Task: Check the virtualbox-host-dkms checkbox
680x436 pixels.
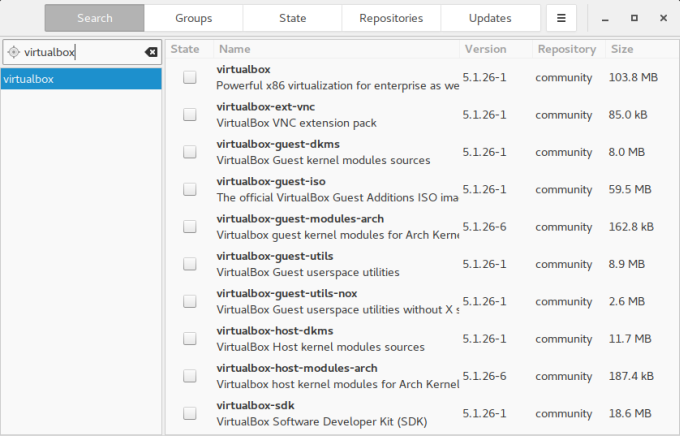Action: [190, 338]
